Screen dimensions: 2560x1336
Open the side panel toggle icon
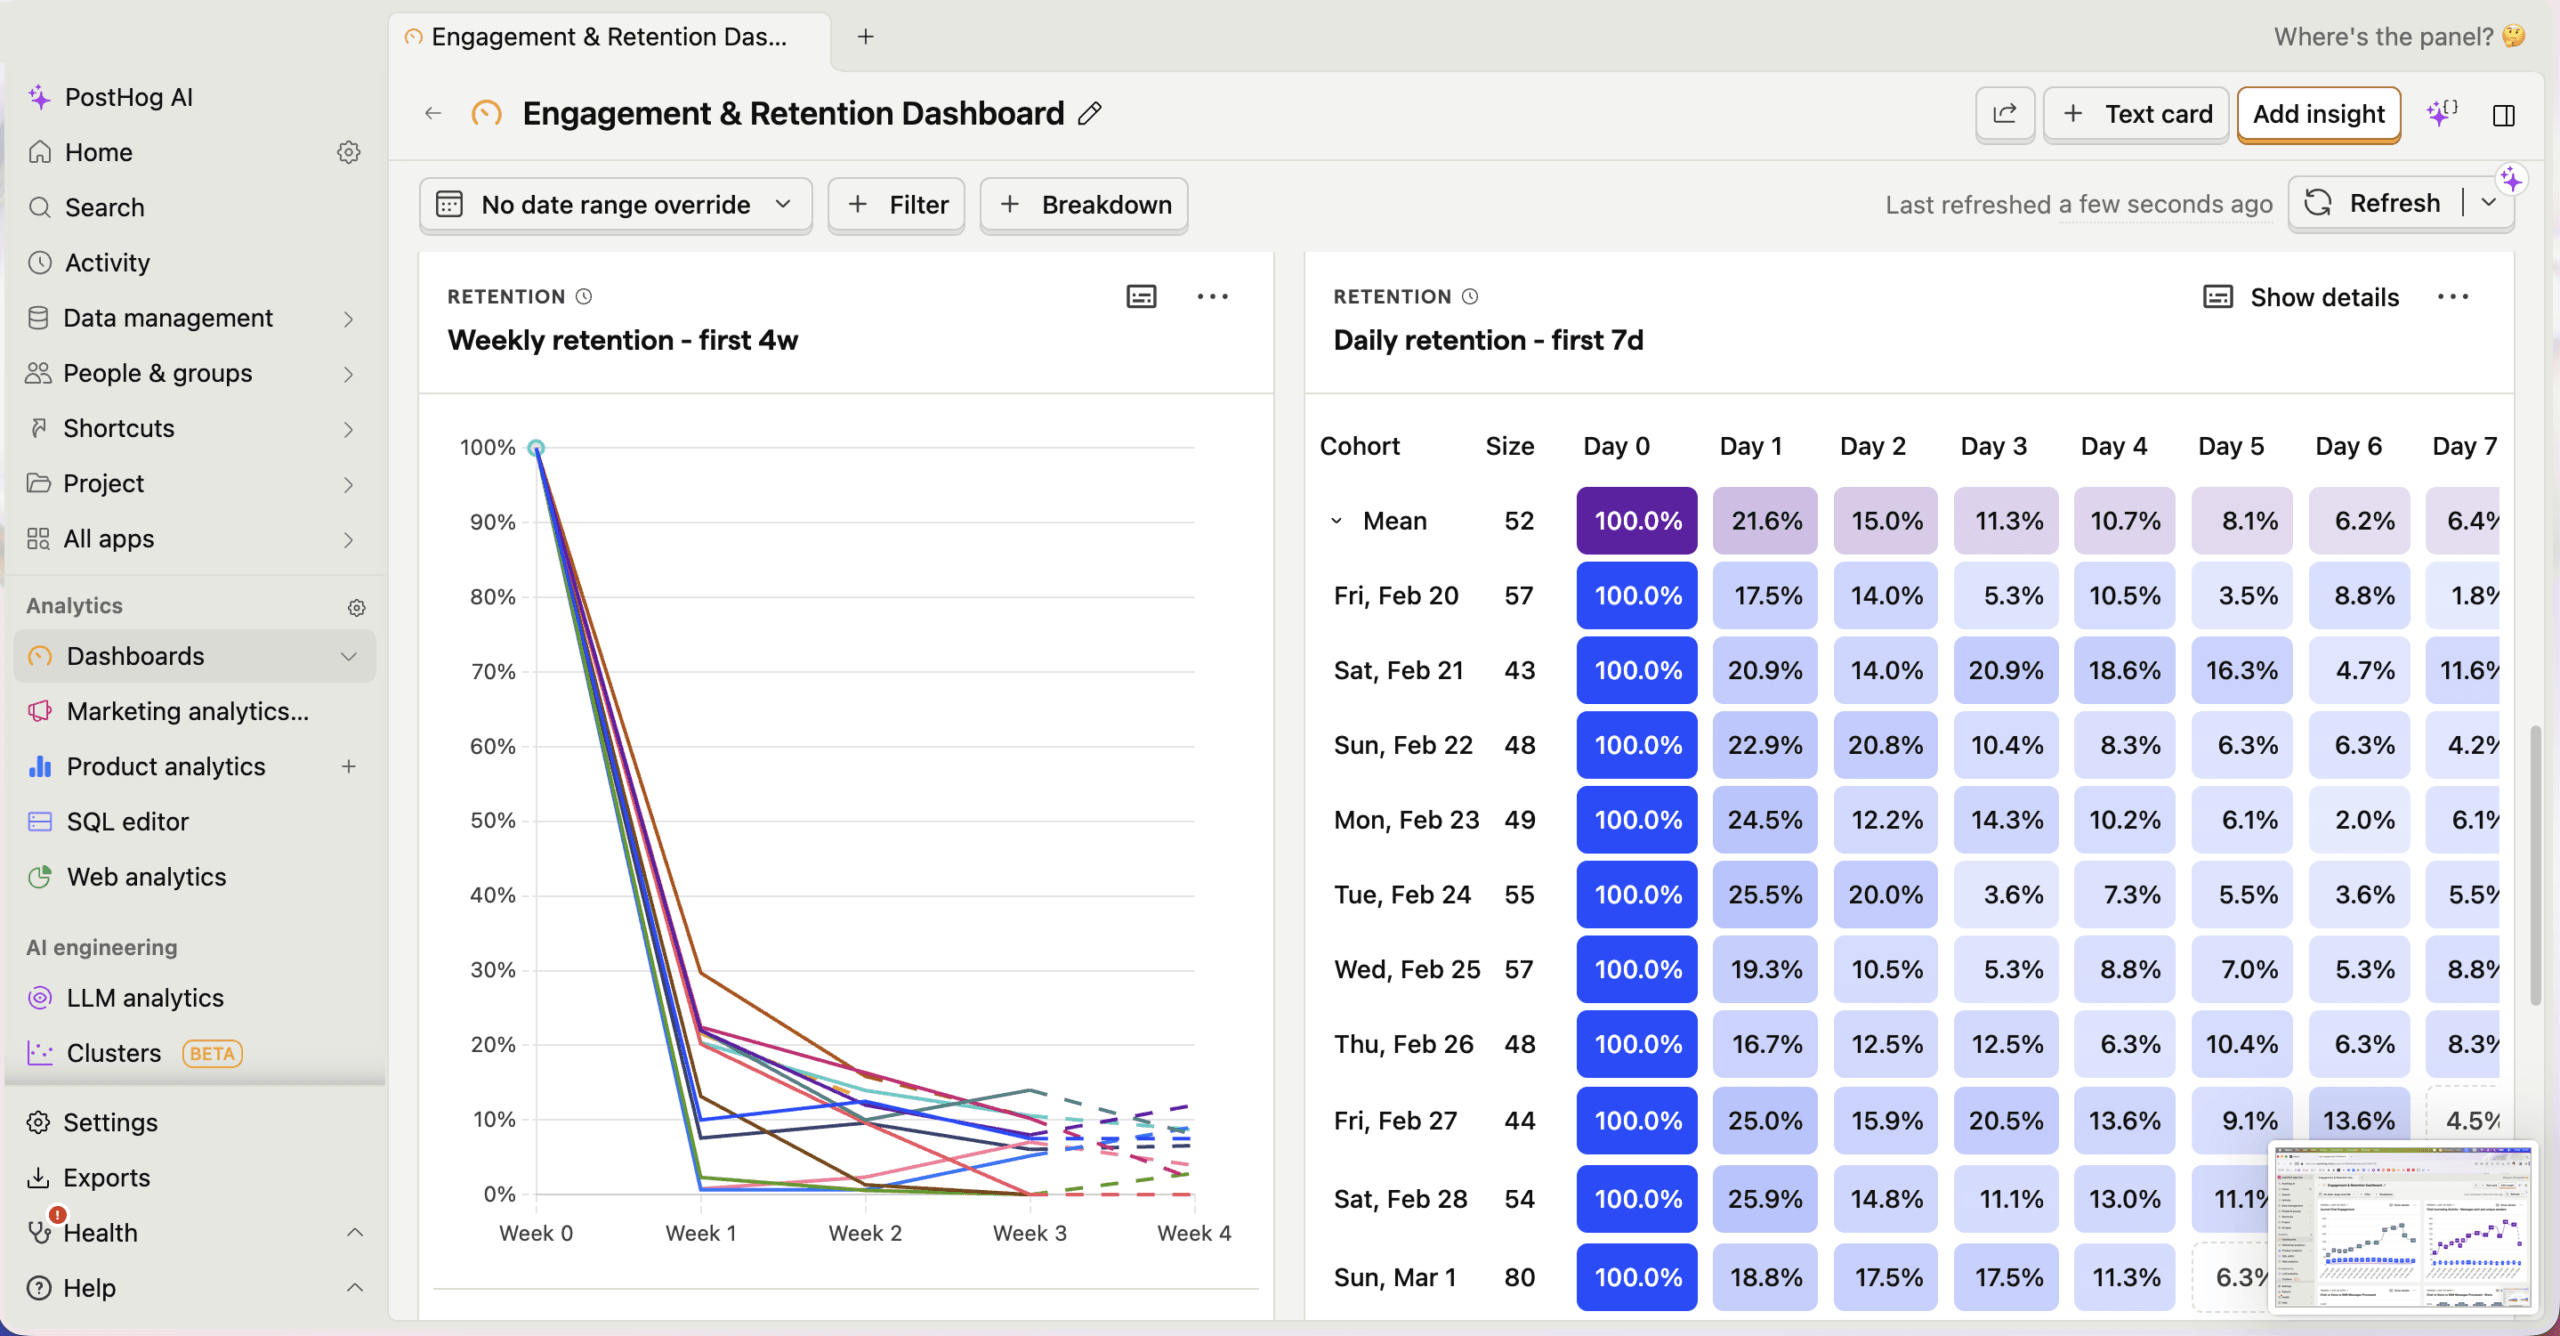click(x=2504, y=115)
